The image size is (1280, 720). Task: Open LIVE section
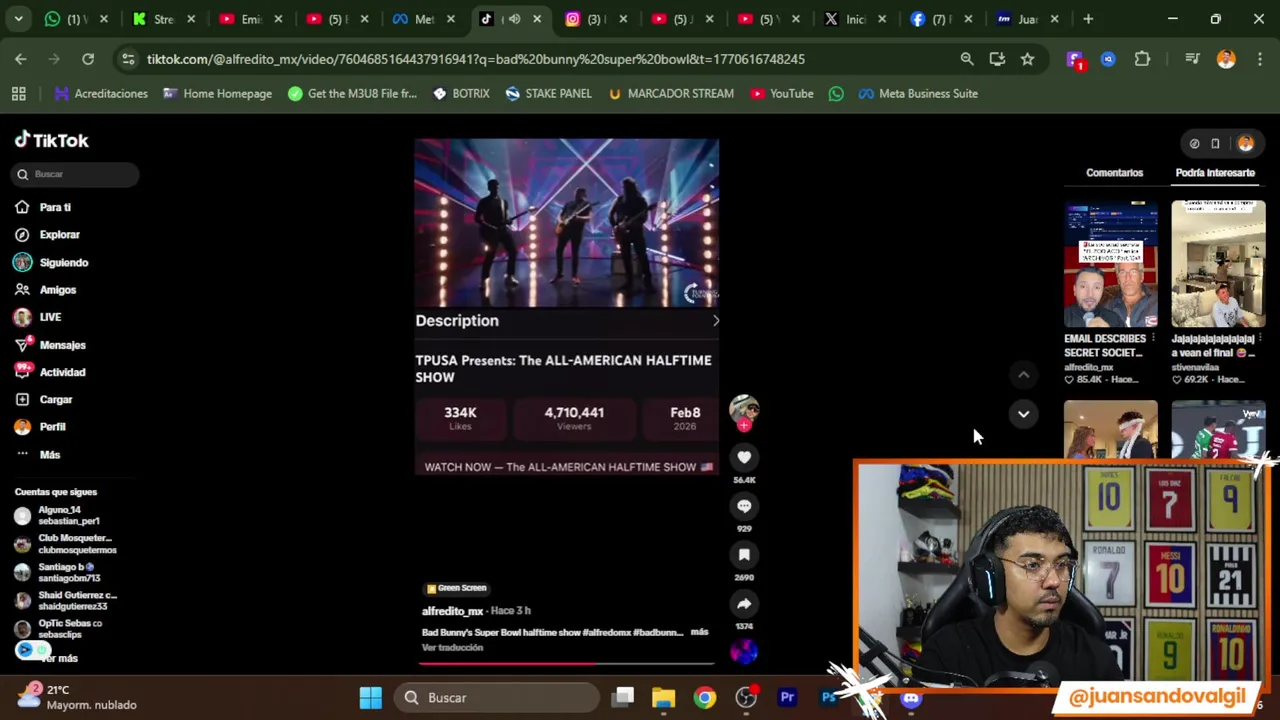tap(50, 317)
